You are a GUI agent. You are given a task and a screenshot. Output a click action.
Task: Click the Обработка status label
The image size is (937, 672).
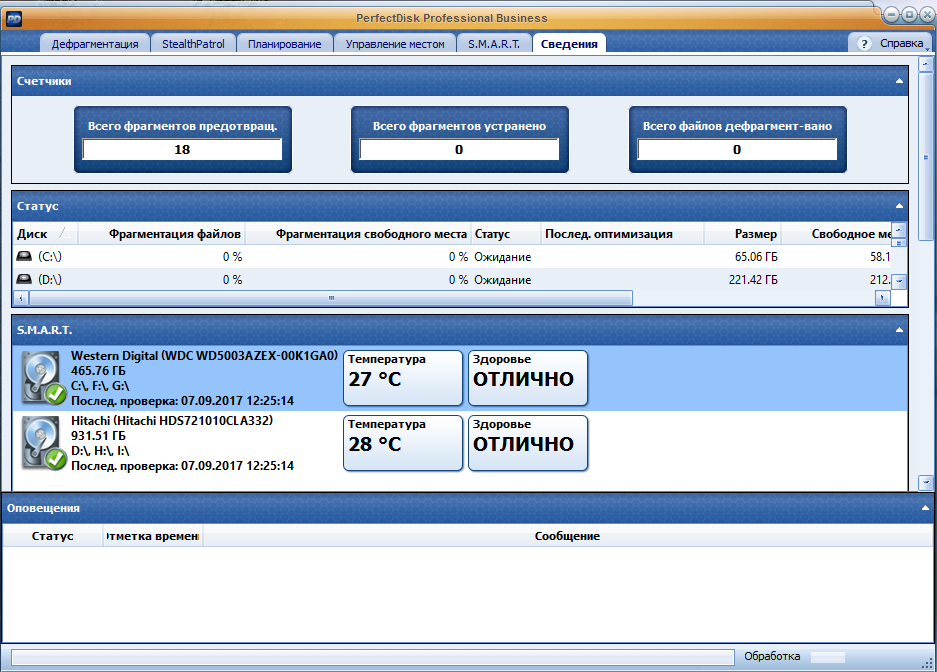click(772, 656)
